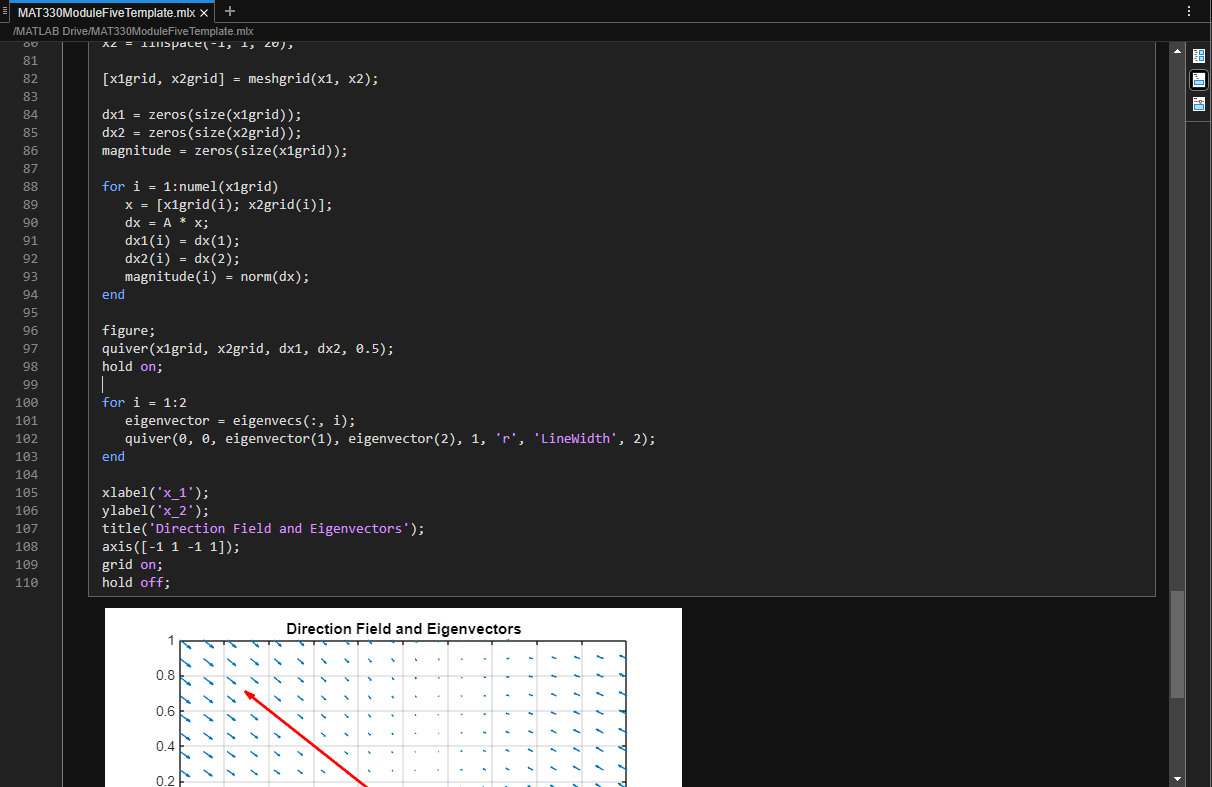Close the MAT330ModuleFiveTemplate.mlx tab
Viewport: 1212px width, 787px height.
pyautogui.click(x=205, y=13)
